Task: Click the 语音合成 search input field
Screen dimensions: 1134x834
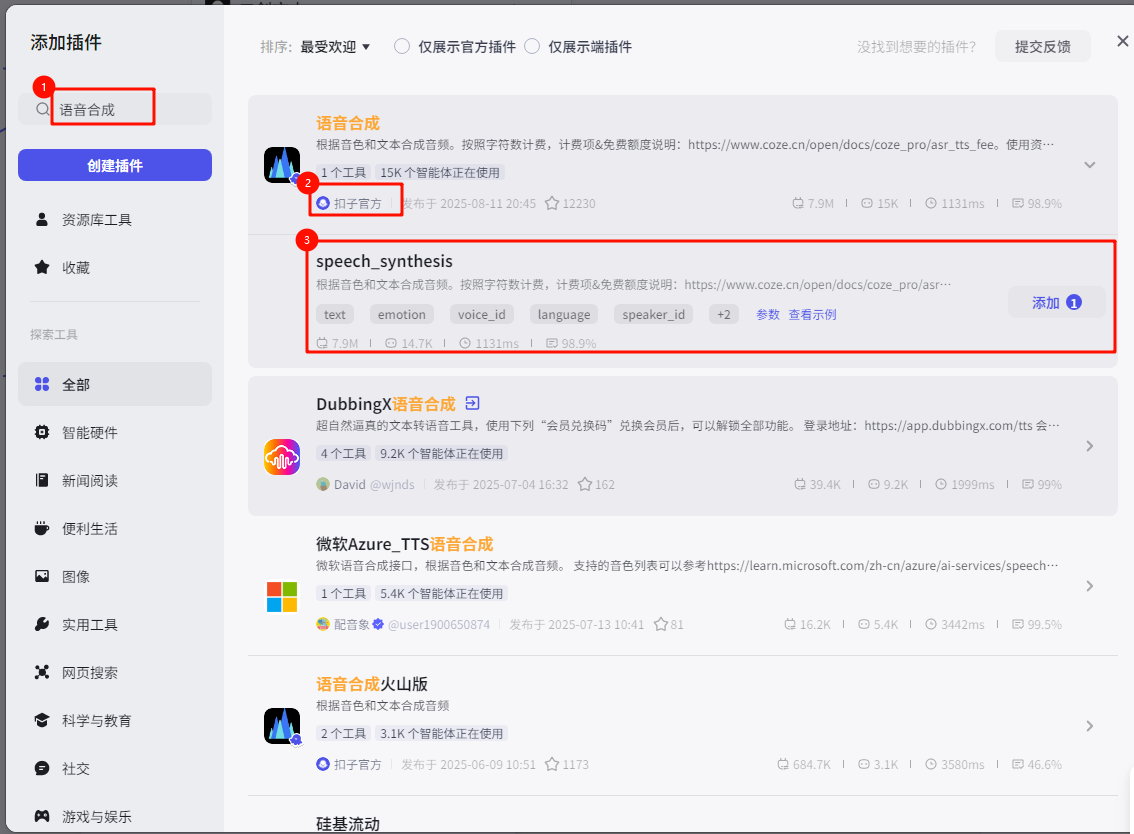Action: 130,109
